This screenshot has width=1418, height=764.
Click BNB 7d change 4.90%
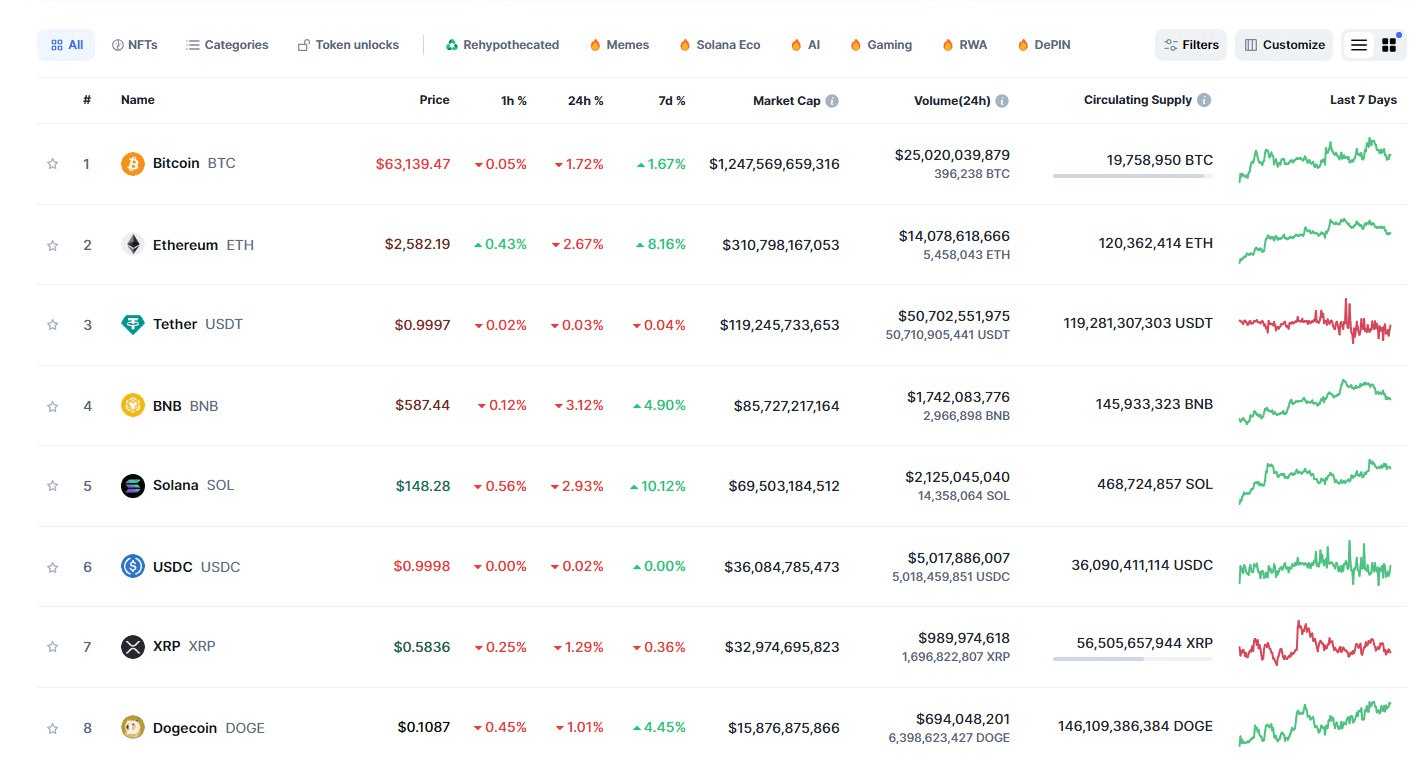660,405
